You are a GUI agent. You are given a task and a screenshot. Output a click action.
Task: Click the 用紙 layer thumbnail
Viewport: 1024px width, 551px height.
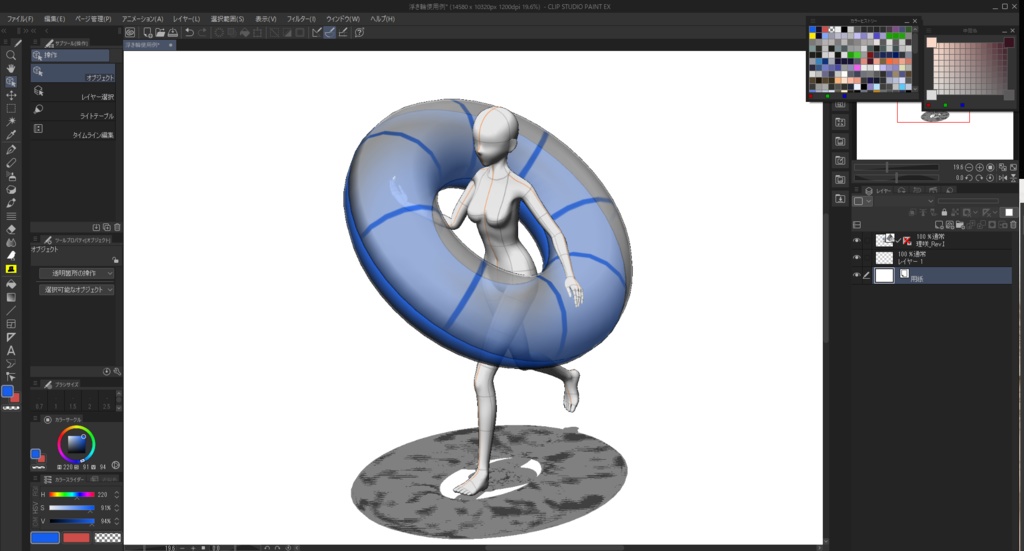click(x=884, y=275)
